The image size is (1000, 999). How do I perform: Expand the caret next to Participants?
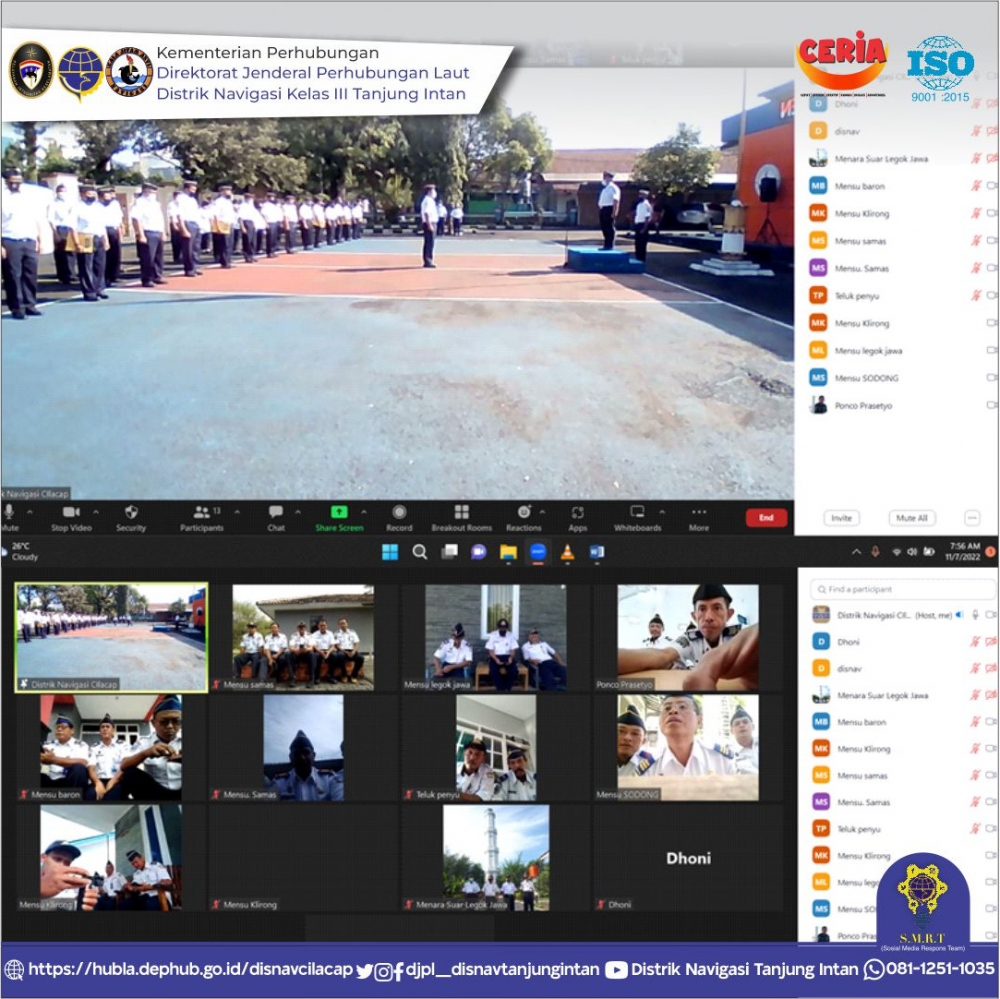(x=237, y=512)
